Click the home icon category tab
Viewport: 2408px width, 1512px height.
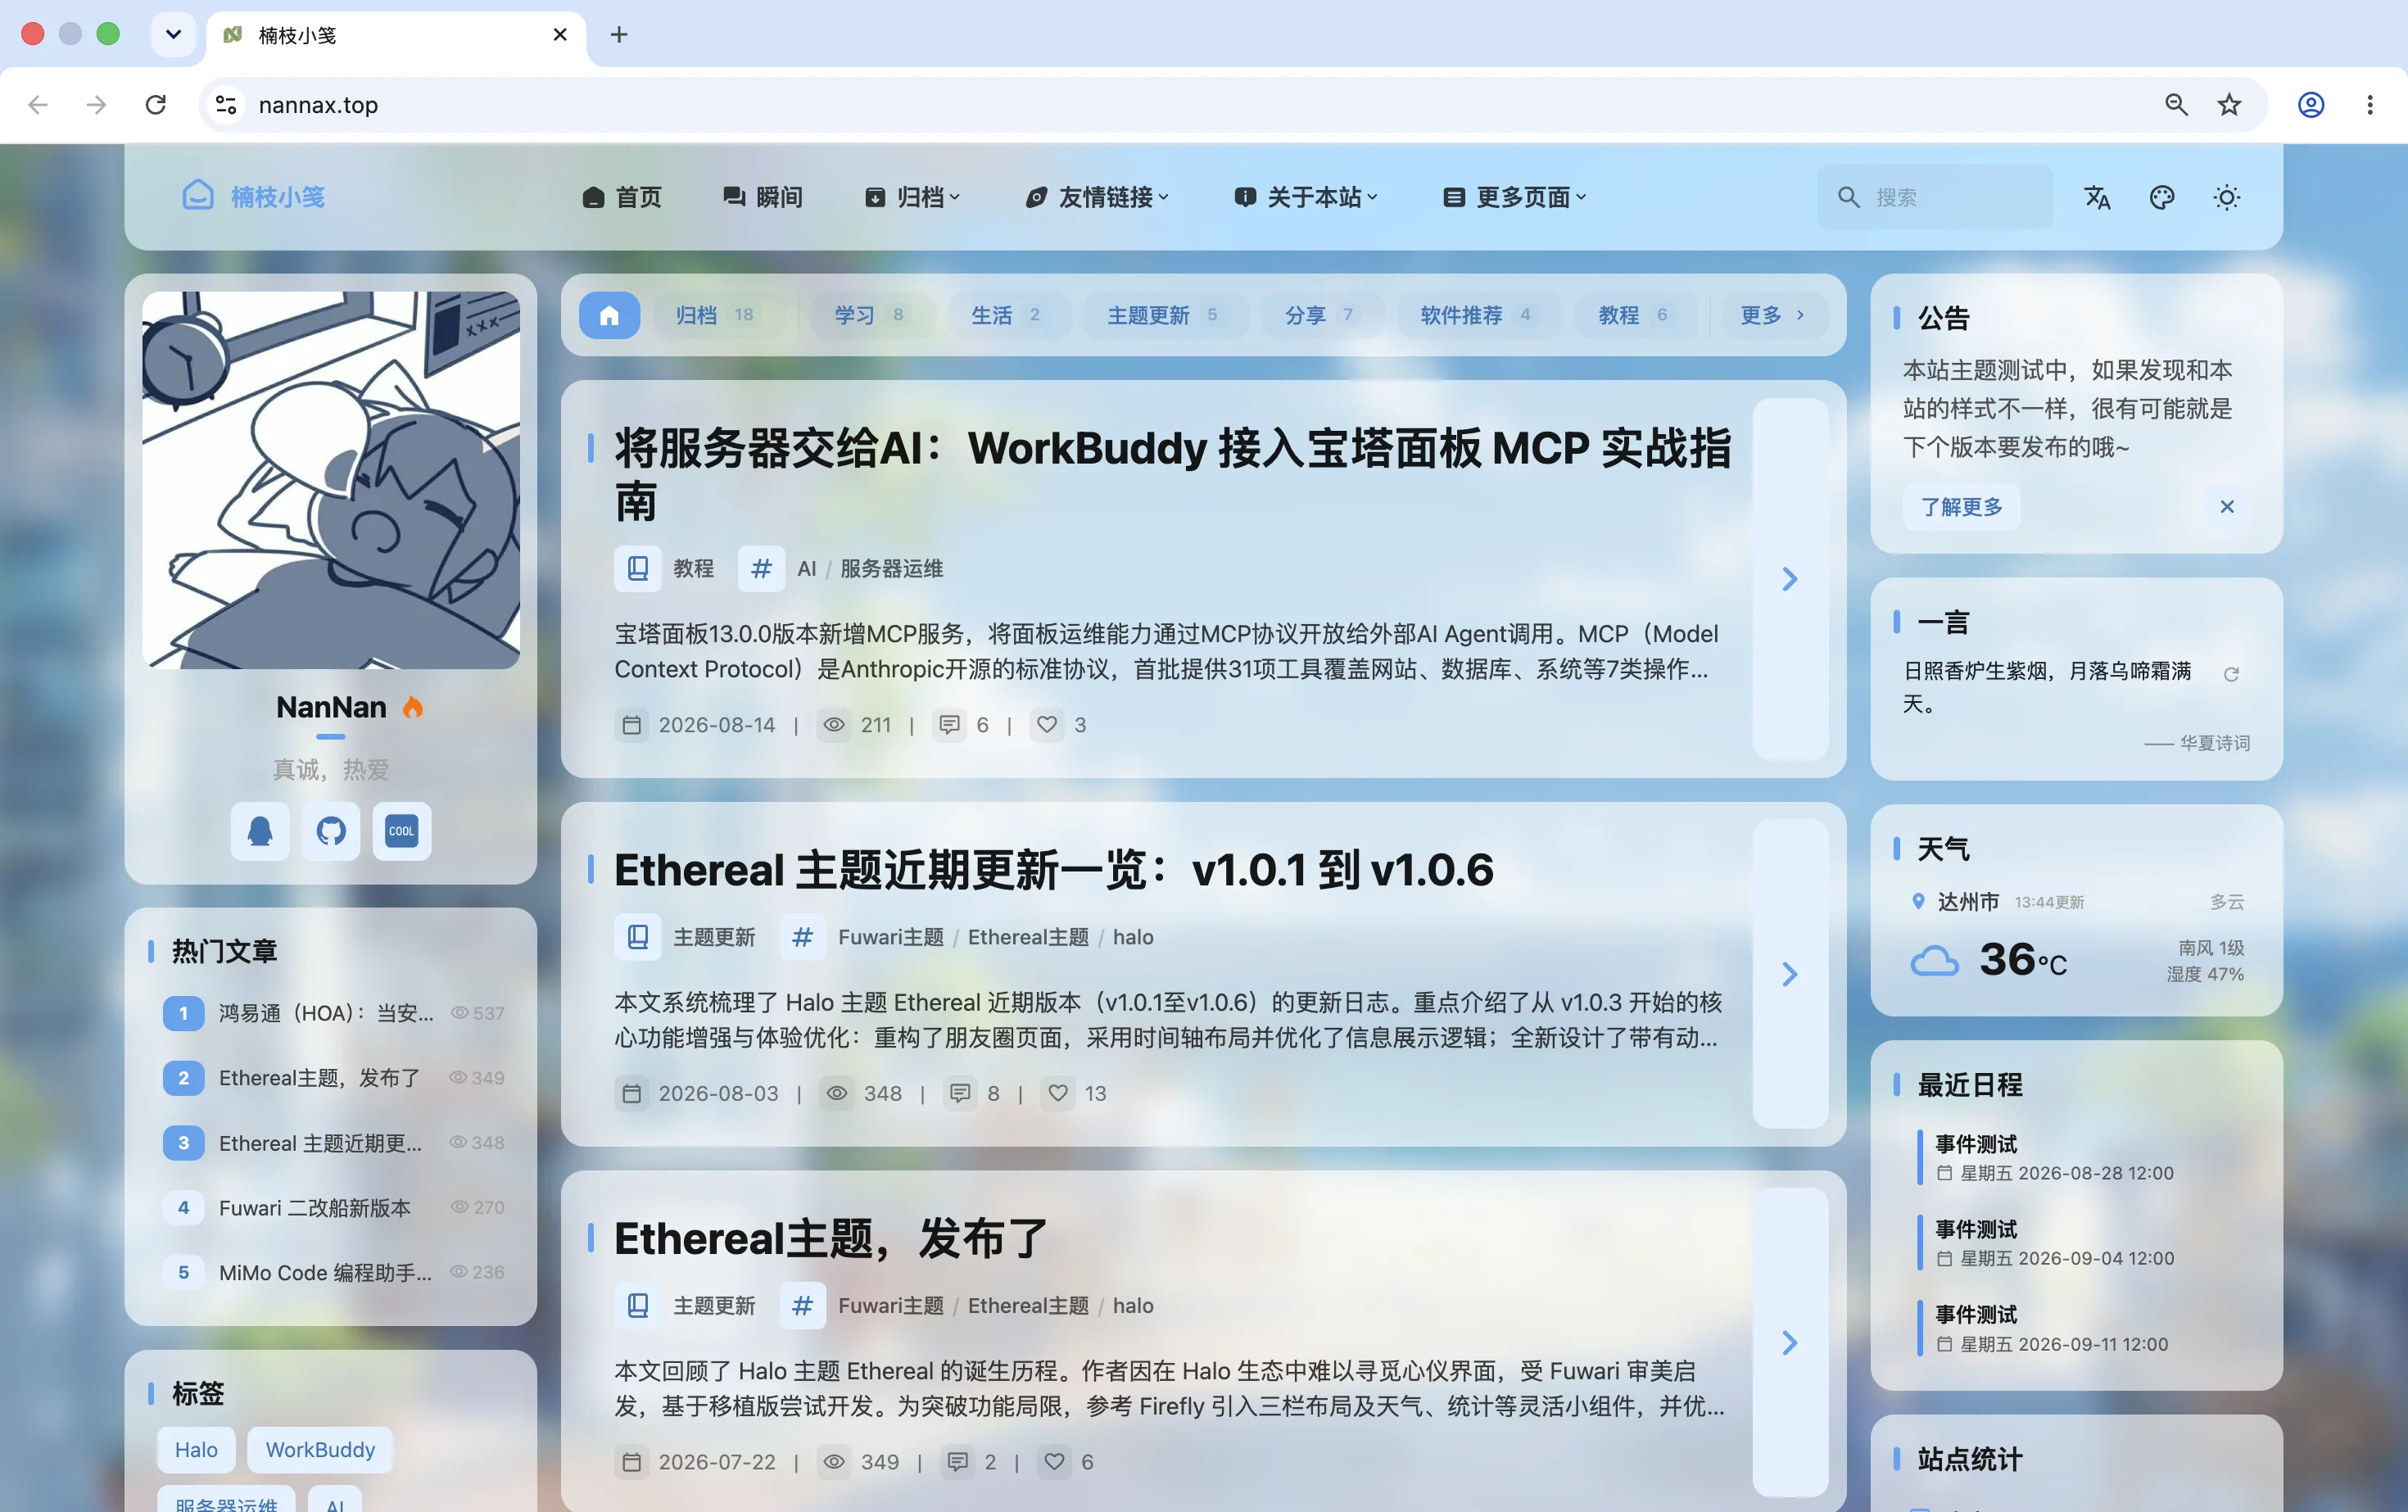609,315
